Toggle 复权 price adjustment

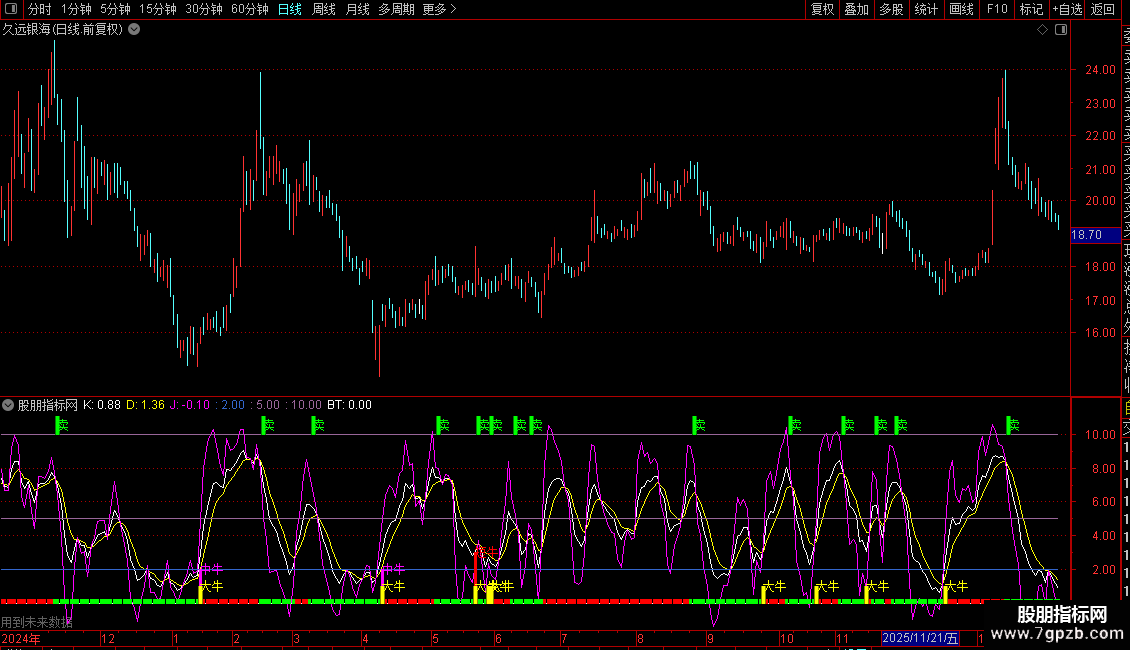(x=822, y=9)
